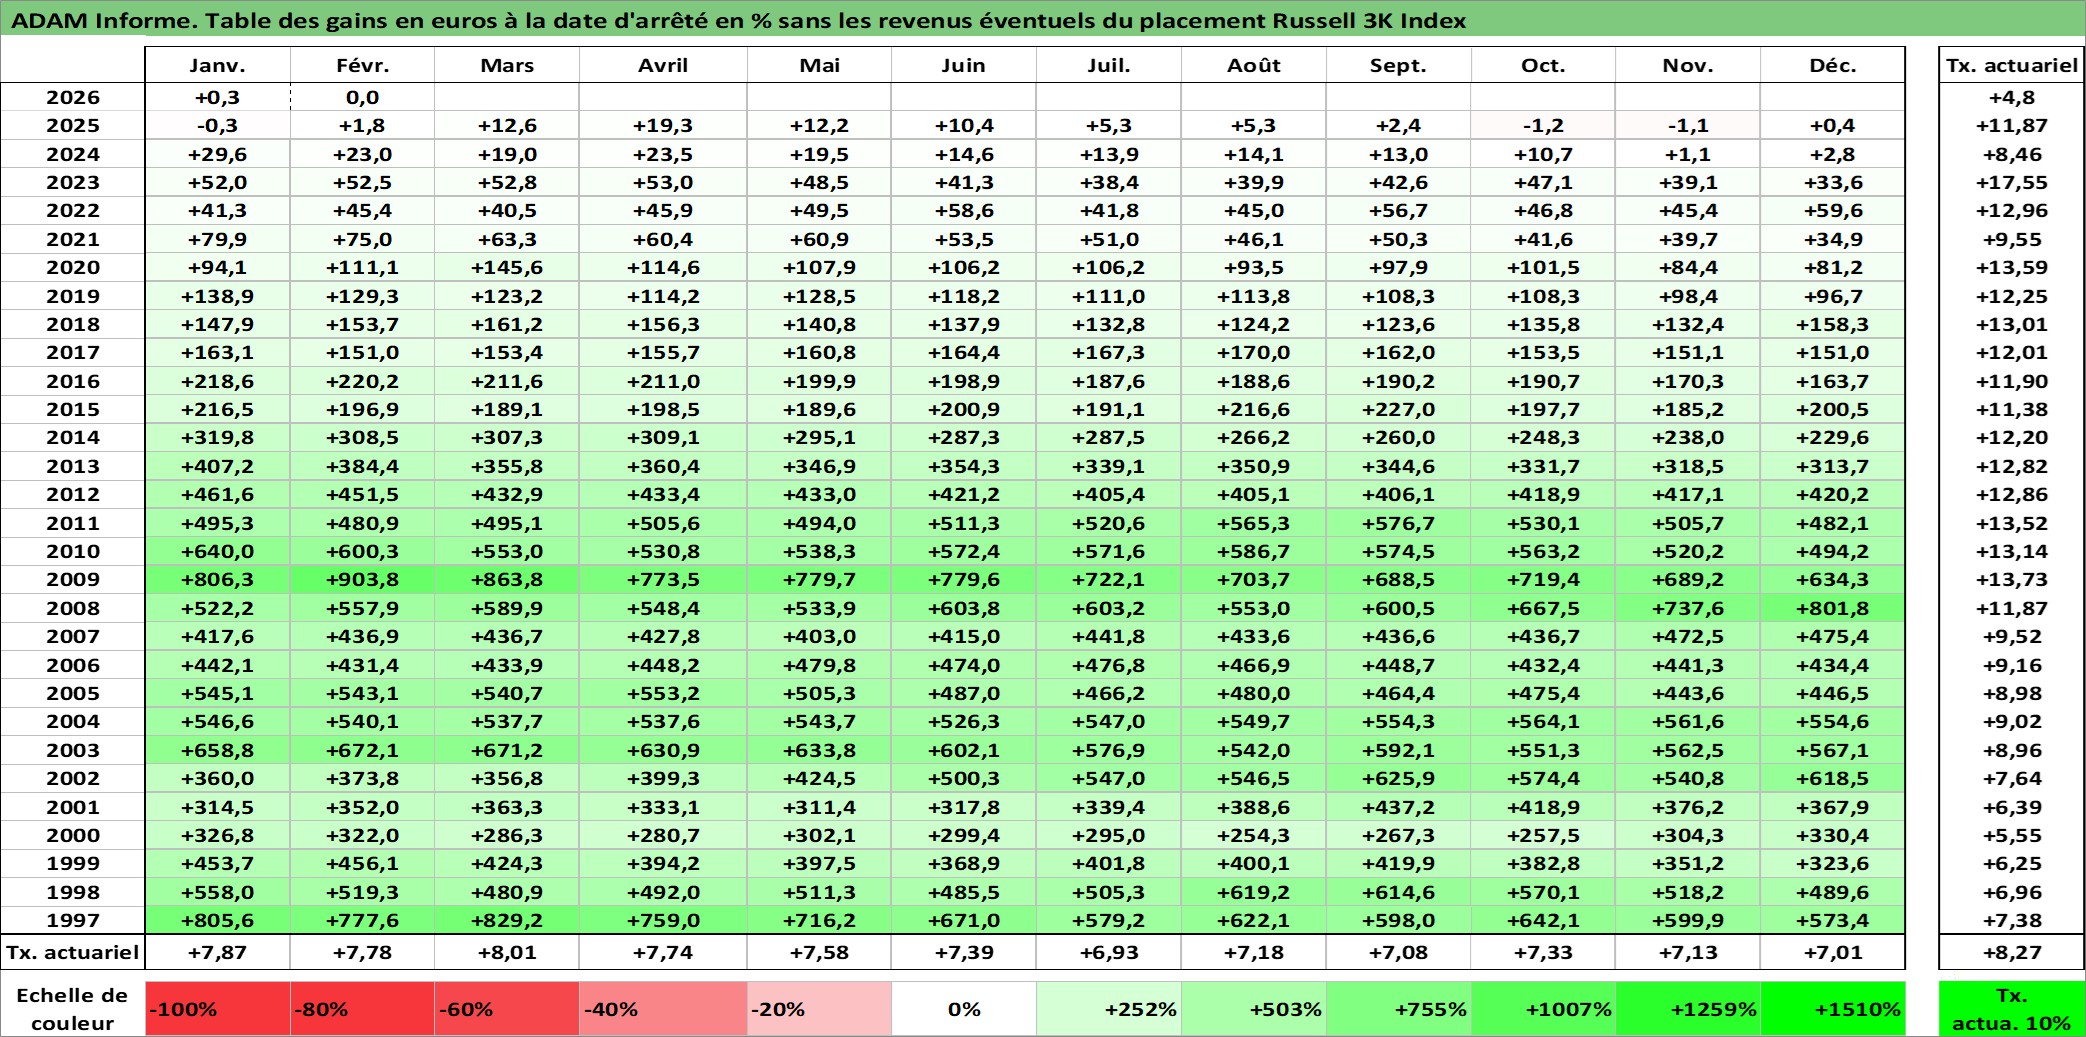Select the 2026 row label
The height and width of the screenshot is (1037, 2086).
pyautogui.click(x=73, y=97)
